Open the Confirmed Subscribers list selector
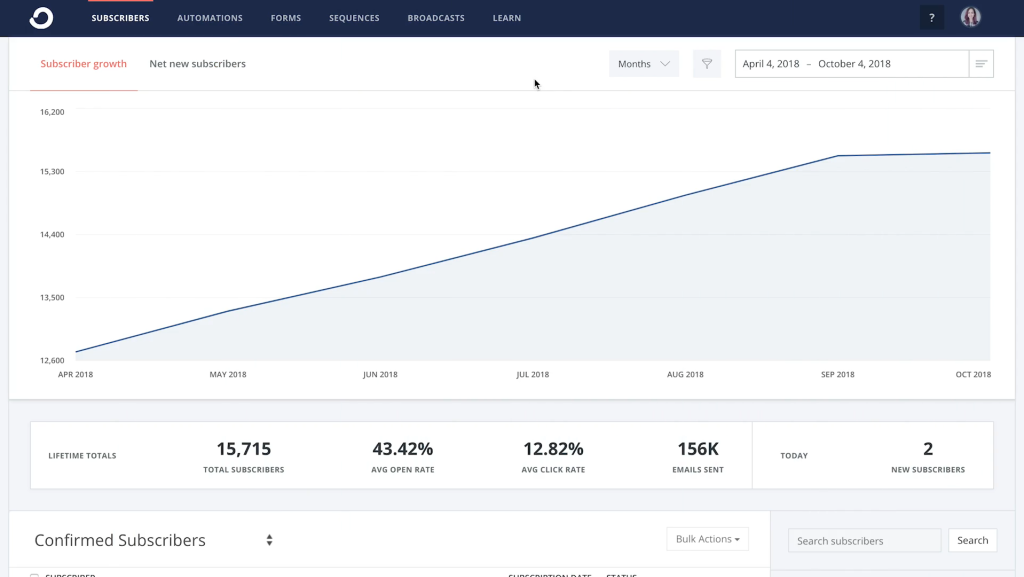 click(x=120, y=540)
